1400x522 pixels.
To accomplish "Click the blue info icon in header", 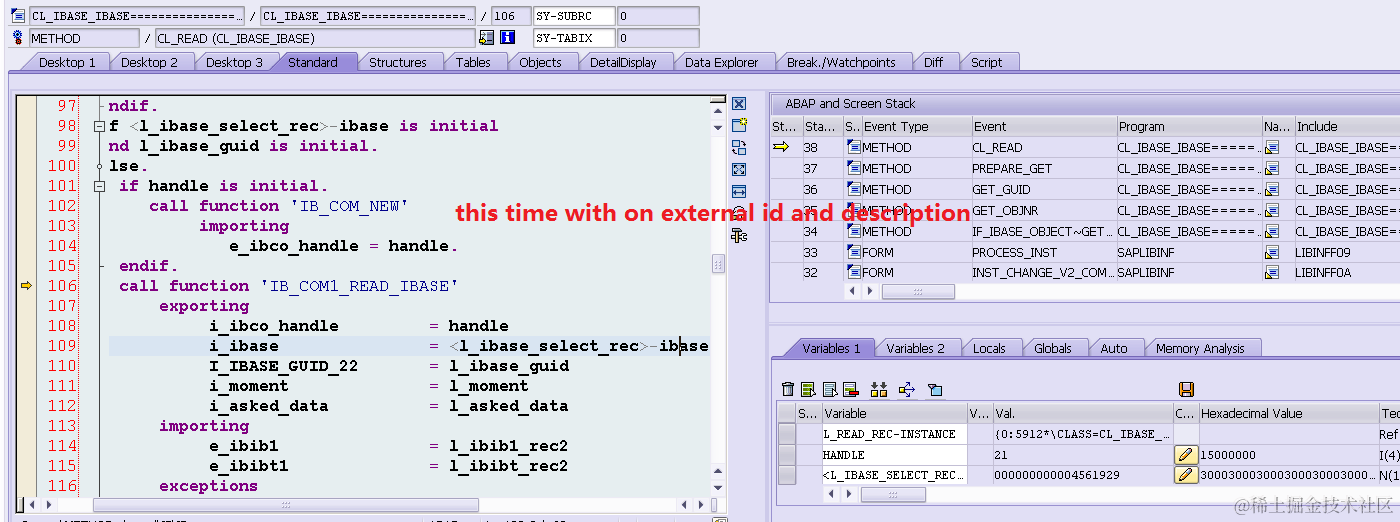I will (507, 38).
